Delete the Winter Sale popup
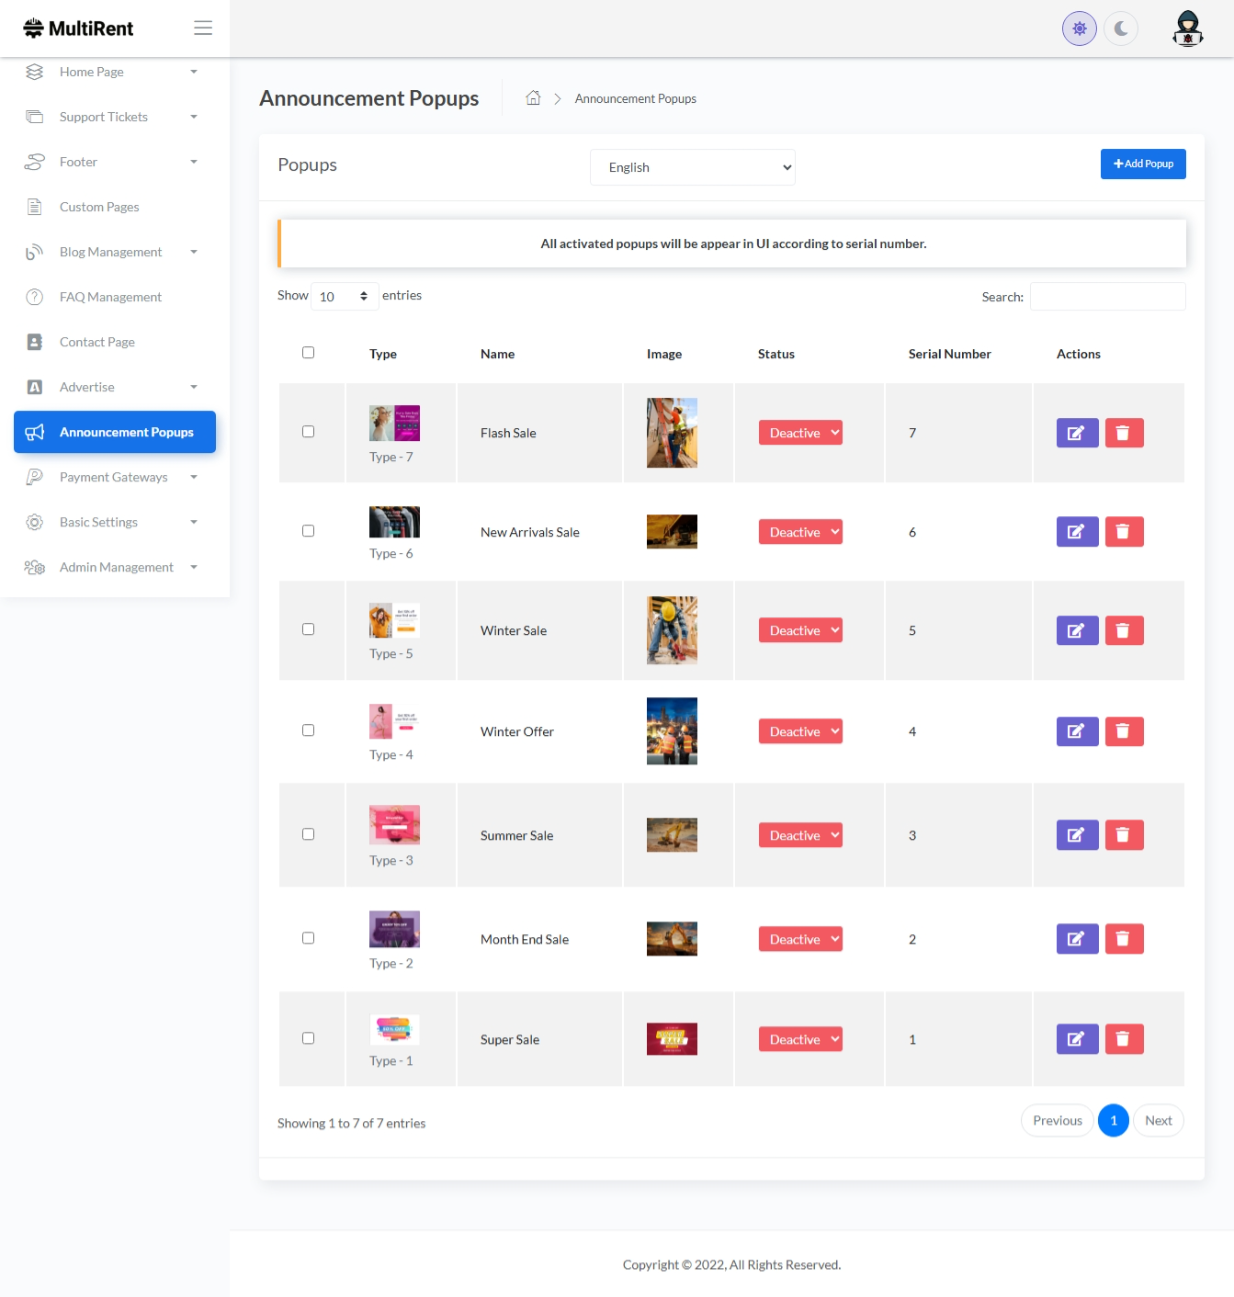This screenshot has height=1297, width=1234. 1123,631
